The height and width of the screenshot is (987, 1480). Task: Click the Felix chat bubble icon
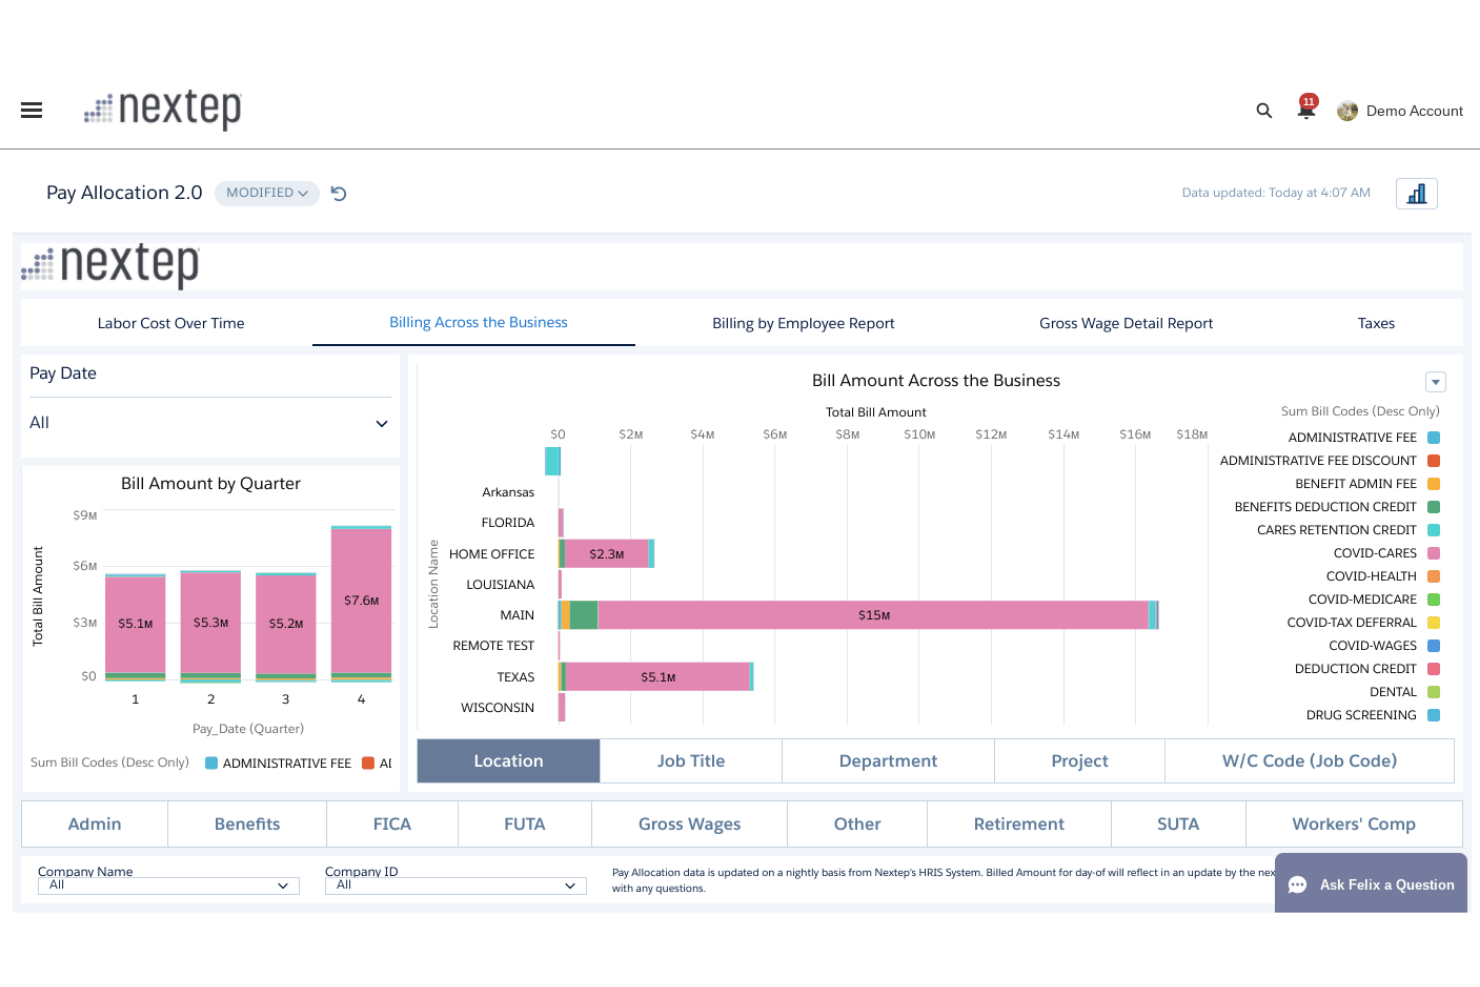click(1298, 885)
